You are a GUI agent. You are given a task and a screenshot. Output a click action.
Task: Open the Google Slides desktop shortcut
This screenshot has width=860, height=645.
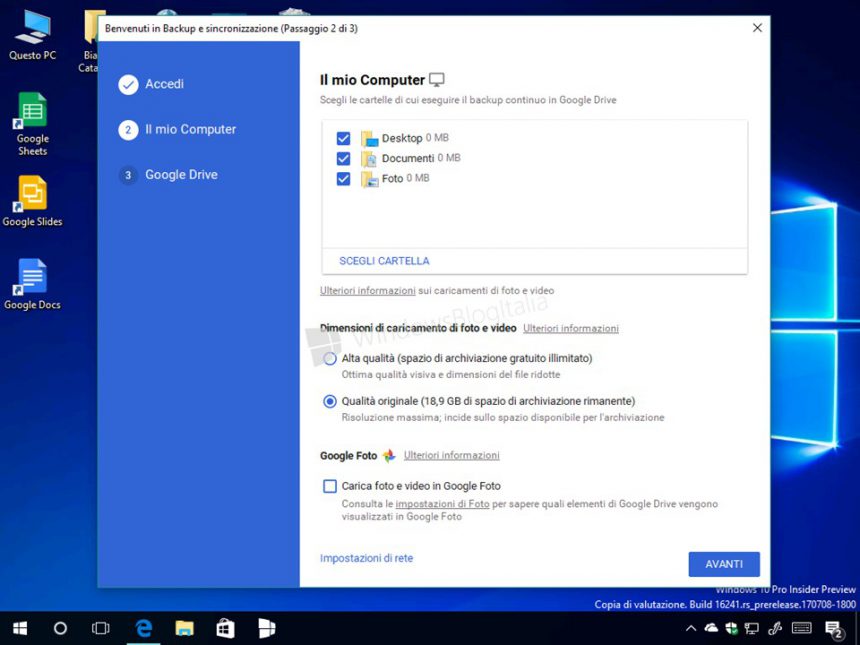32,201
